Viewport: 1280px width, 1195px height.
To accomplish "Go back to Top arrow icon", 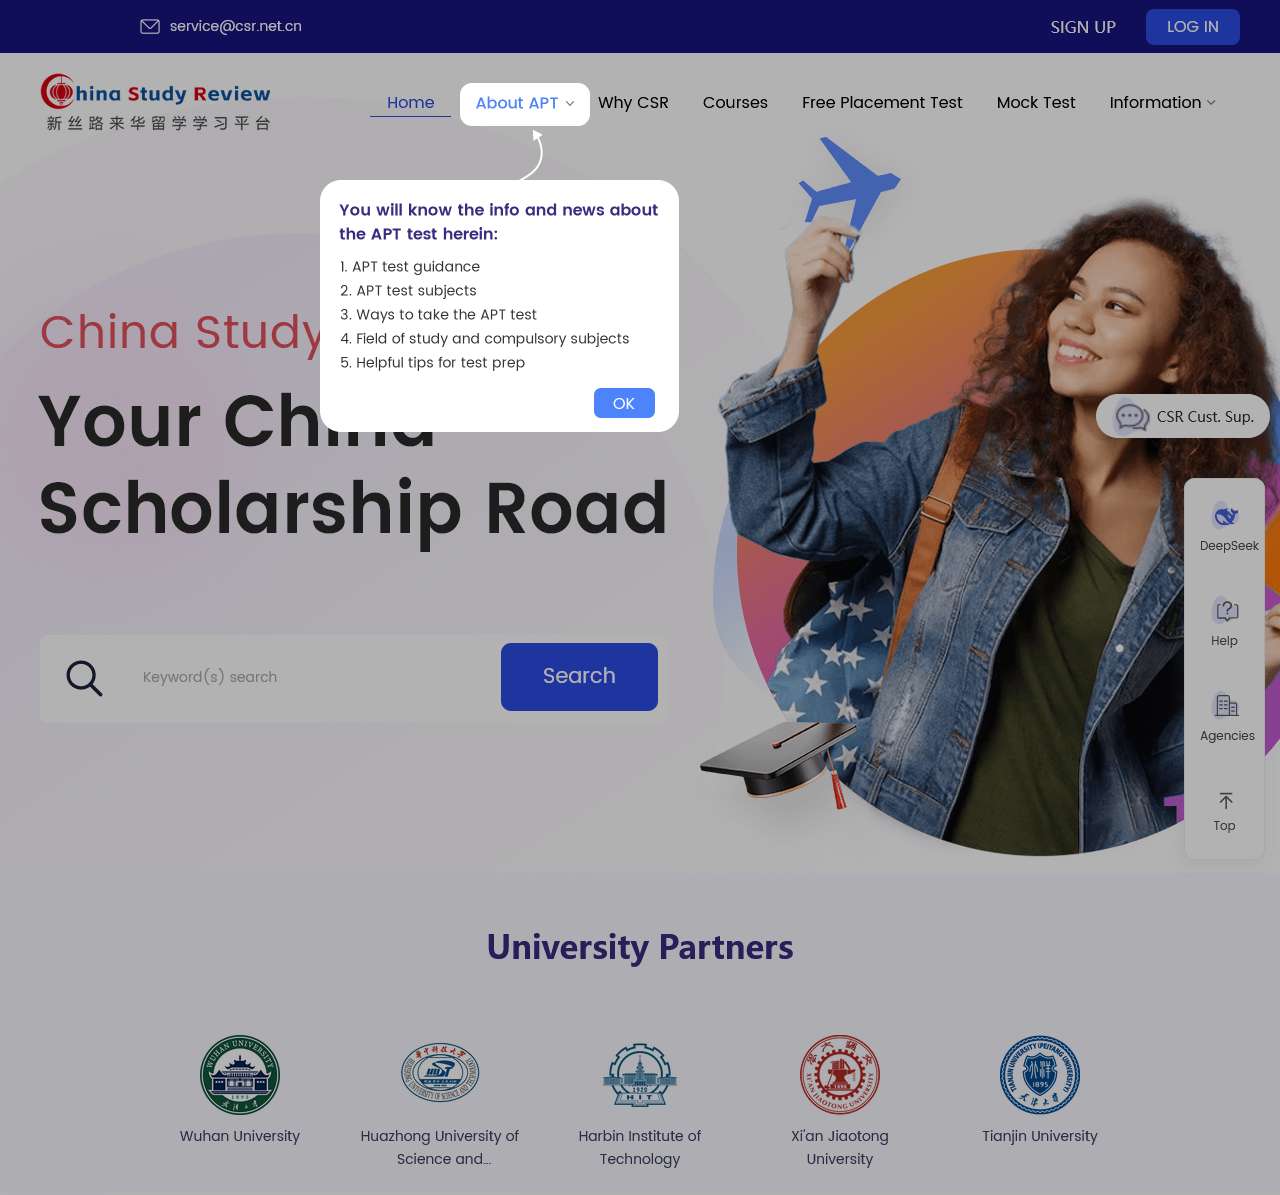I will coord(1225,801).
